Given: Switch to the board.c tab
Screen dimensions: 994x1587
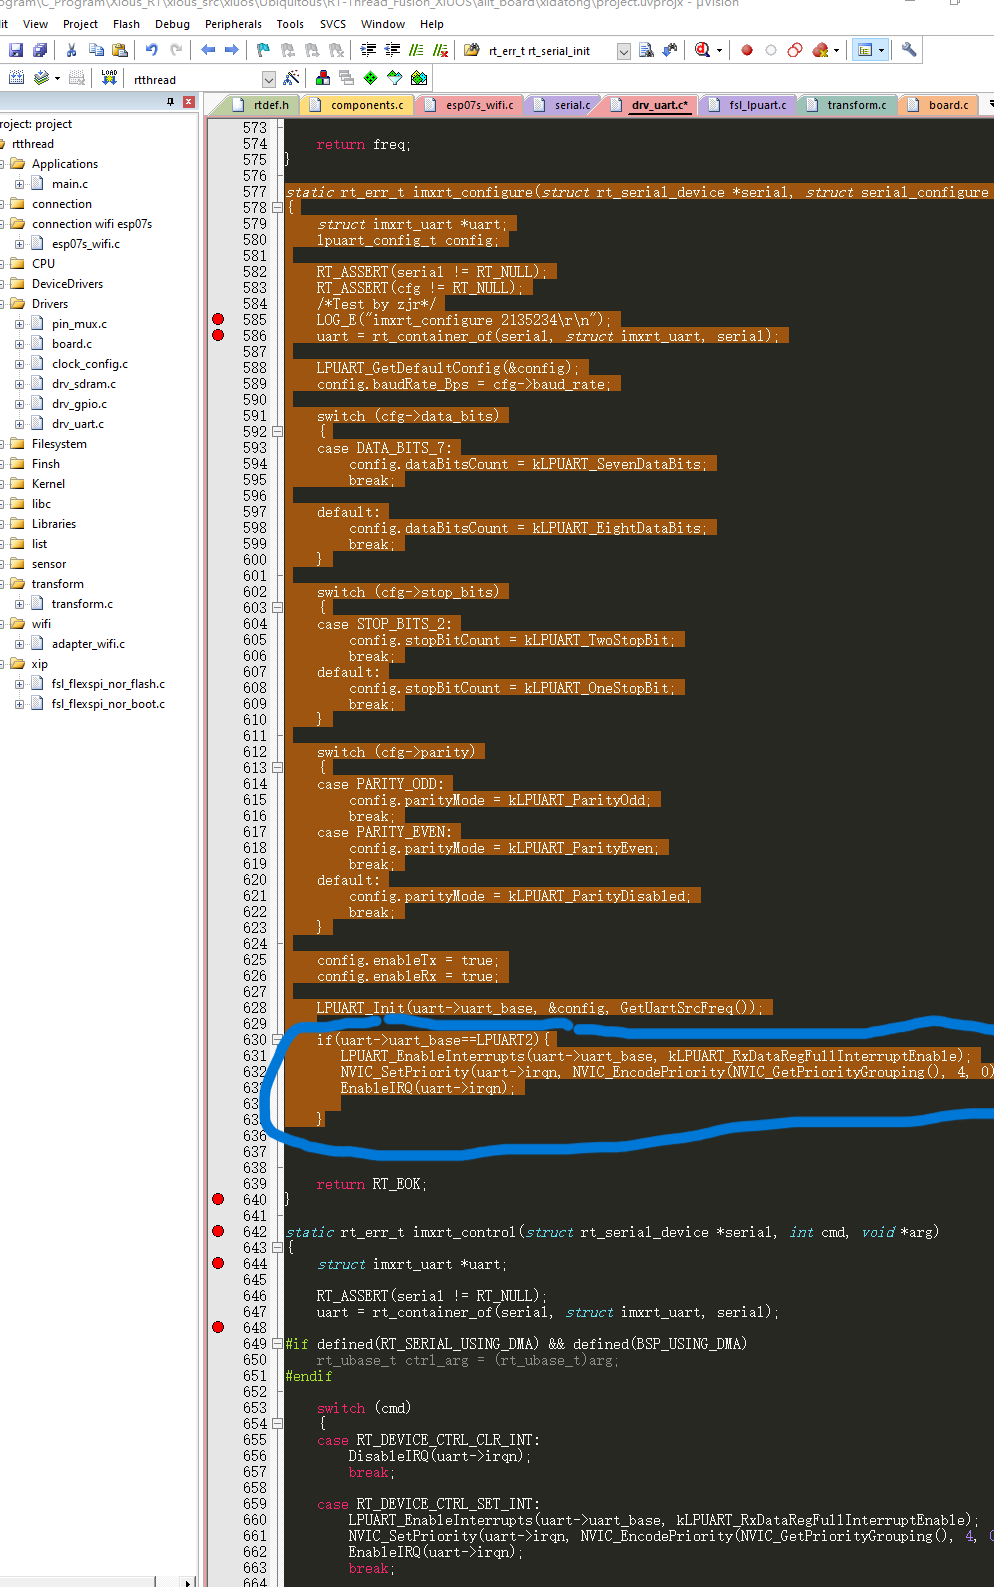Looking at the screenshot, I should pos(939,105).
